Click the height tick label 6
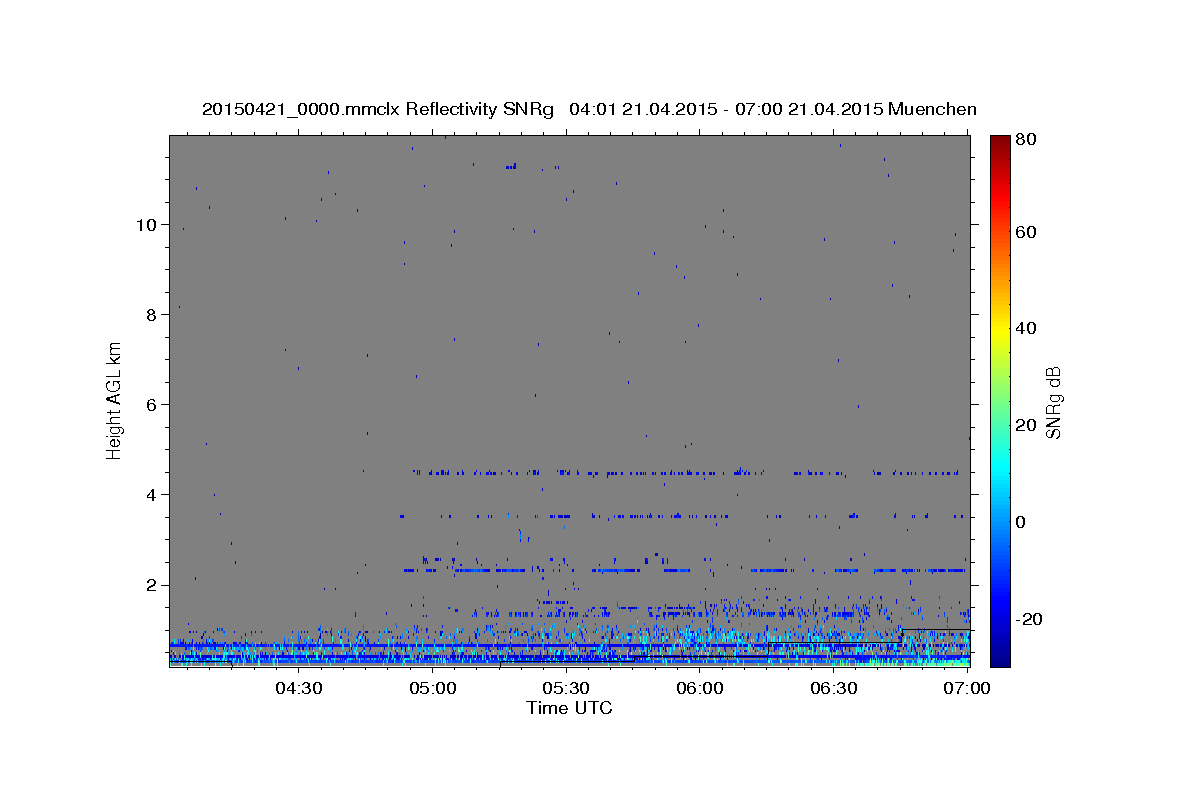 [x=151, y=405]
